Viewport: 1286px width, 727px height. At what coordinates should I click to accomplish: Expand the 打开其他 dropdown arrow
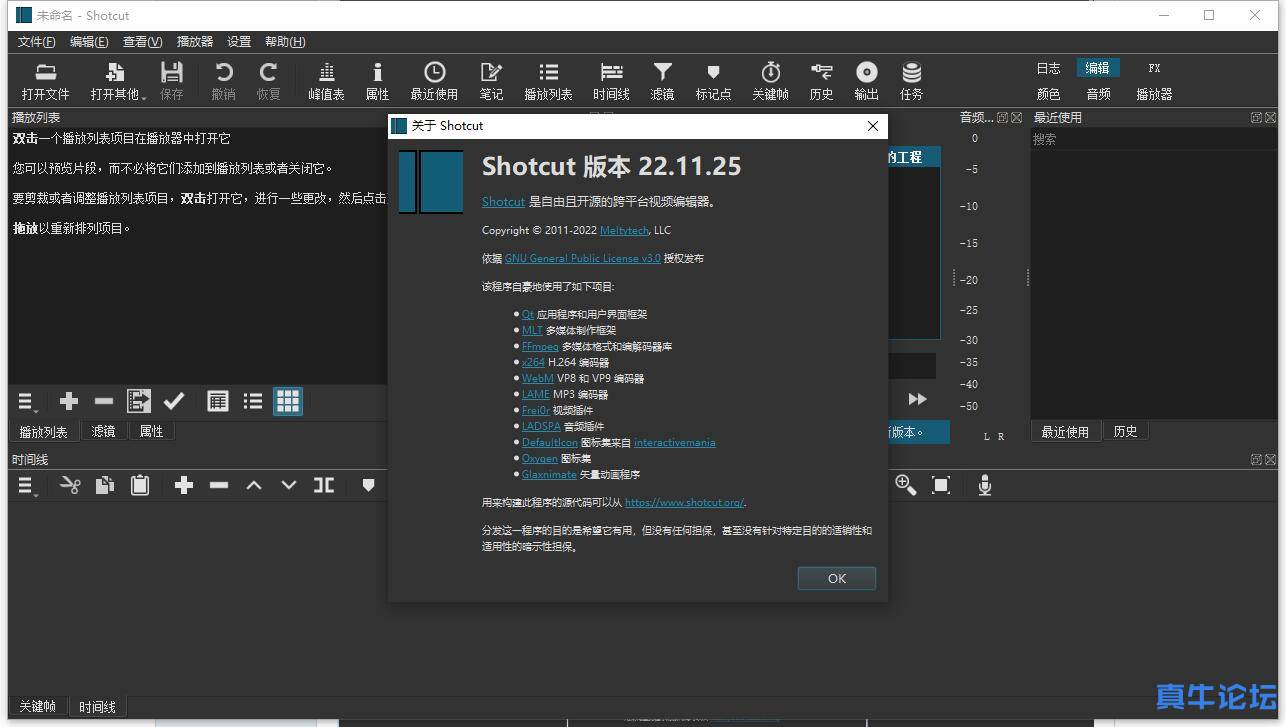tap(144, 97)
